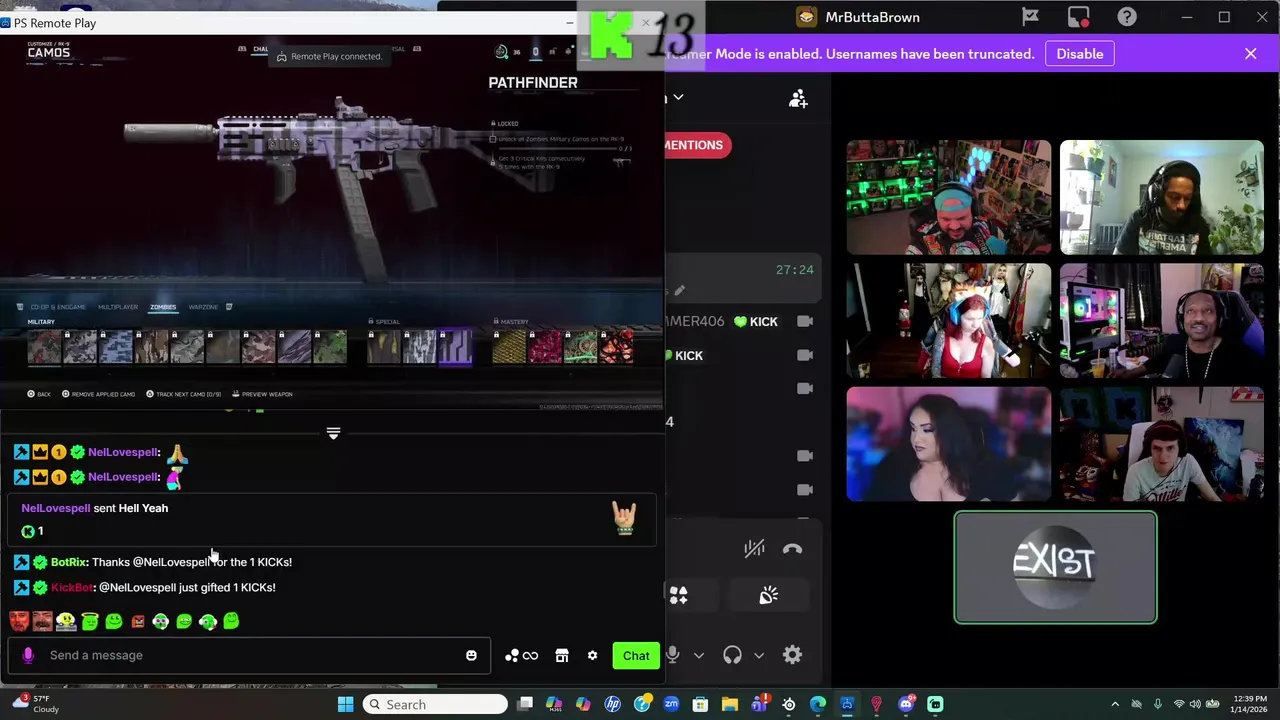Viewport: 1280px width, 720px height.
Task: Open the emoji picker smiley in the chat box
Action: (x=471, y=655)
